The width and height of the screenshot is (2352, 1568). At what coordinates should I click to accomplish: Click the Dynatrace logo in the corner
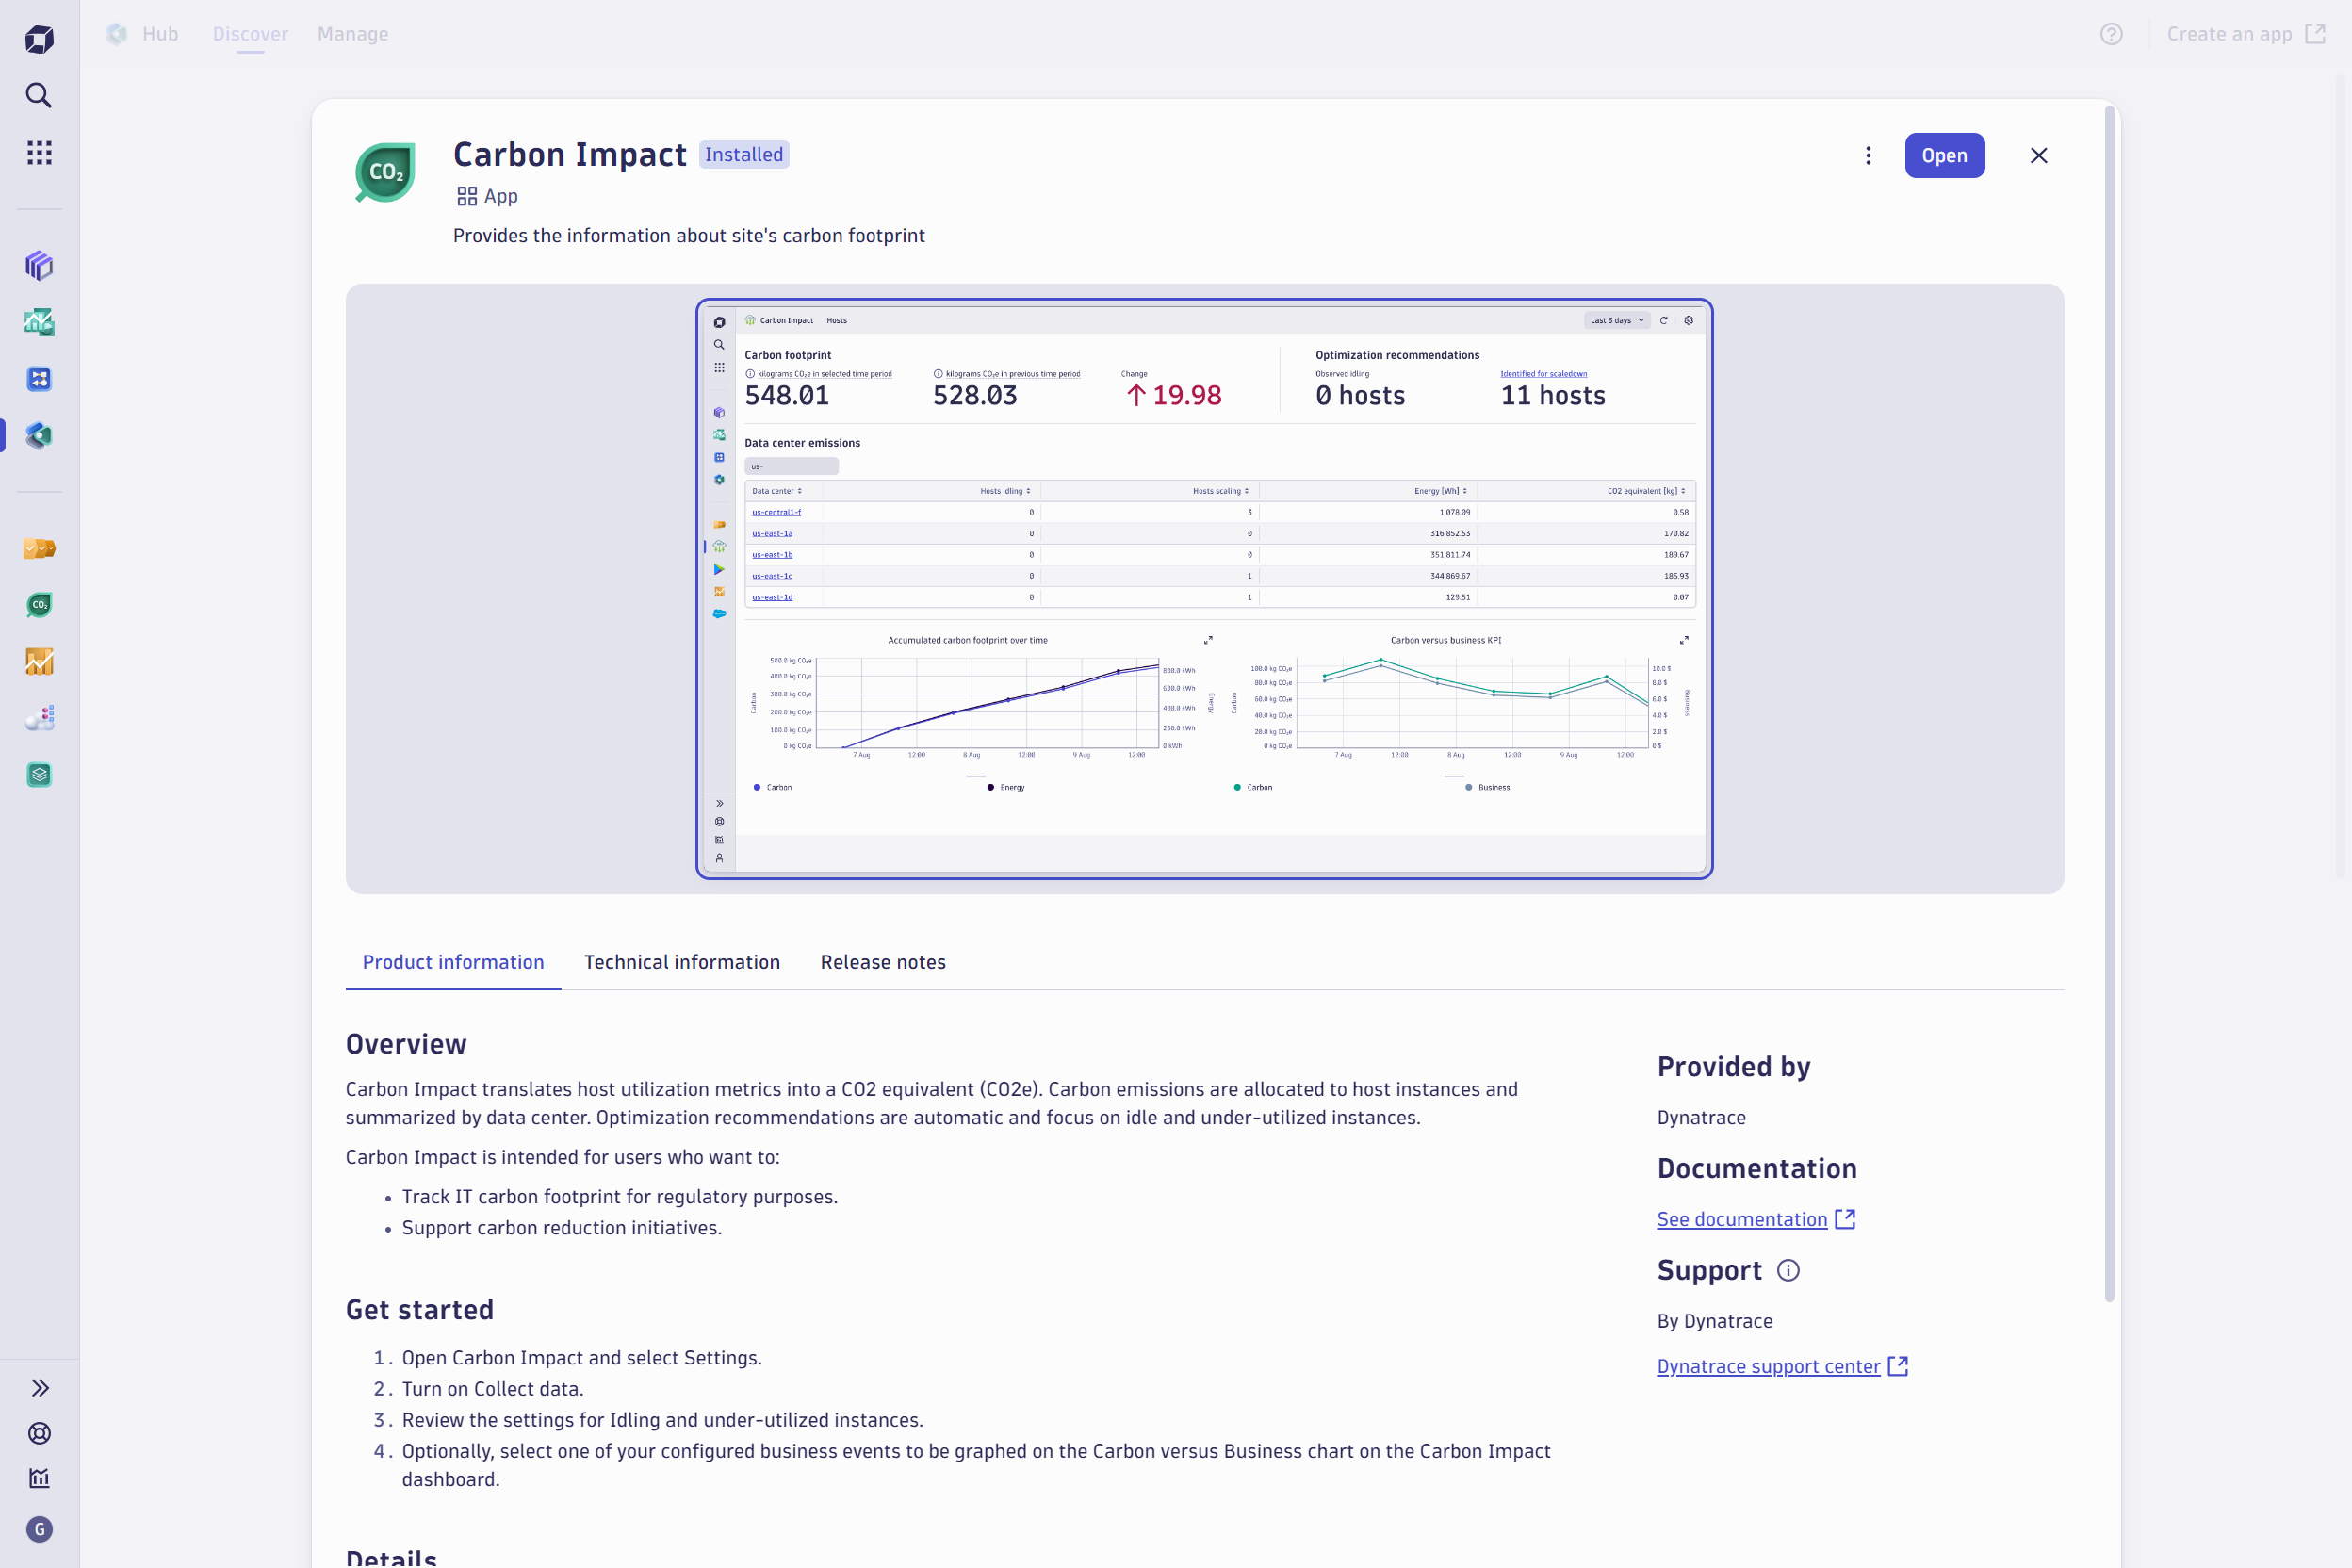click(x=39, y=39)
